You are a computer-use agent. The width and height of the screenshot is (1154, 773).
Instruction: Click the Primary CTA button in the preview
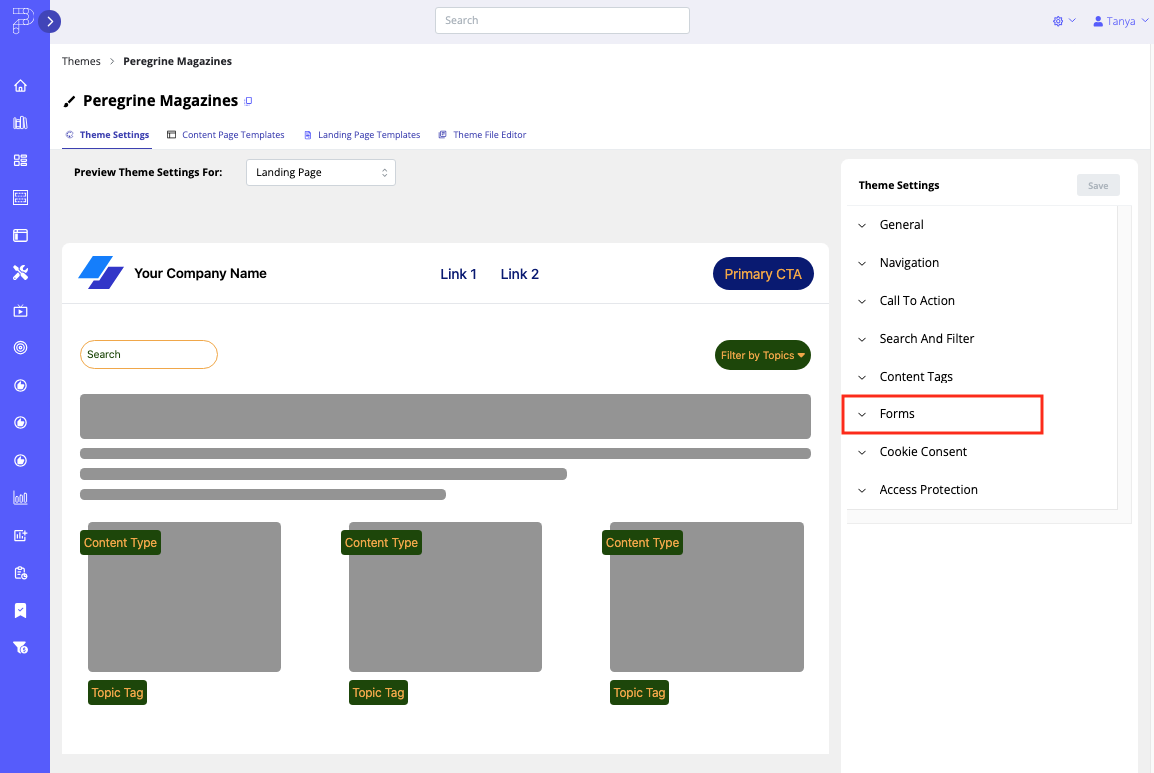tap(763, 273)
